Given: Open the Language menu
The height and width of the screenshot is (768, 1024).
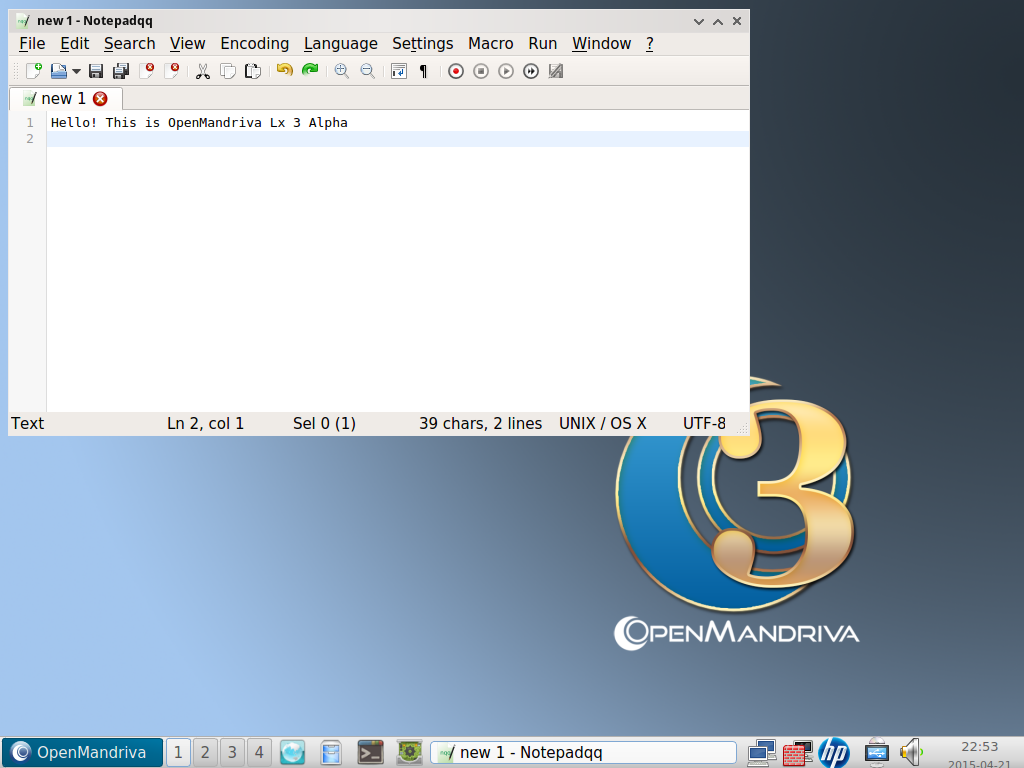Looking at the screenshot, I should tap(340, 43).
